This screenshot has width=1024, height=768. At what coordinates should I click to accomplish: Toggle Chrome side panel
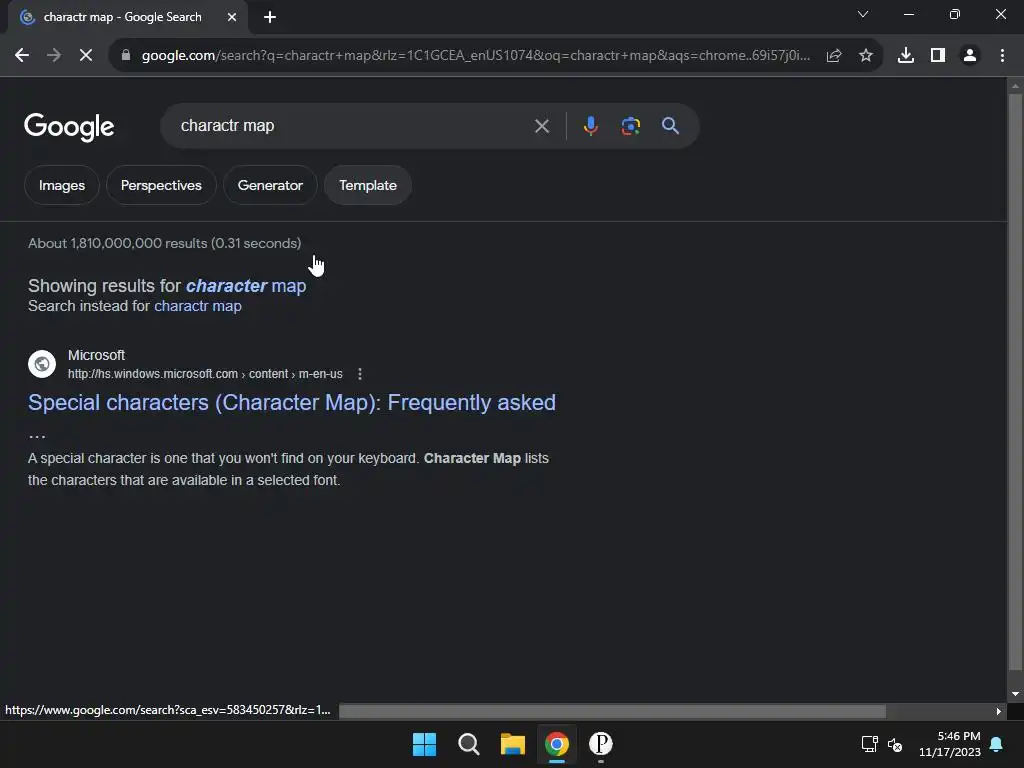click(x=938, y=56)
